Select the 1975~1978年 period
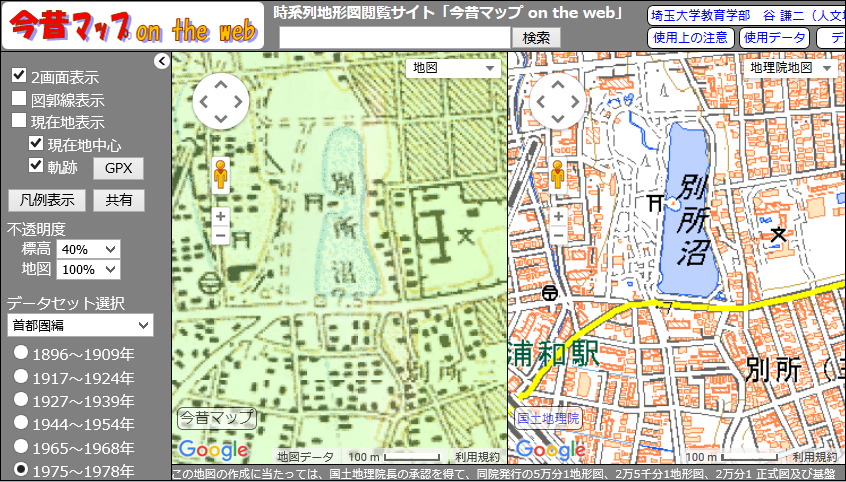Image resolution: width=846 pixels, height=482 pixels. 21,469
